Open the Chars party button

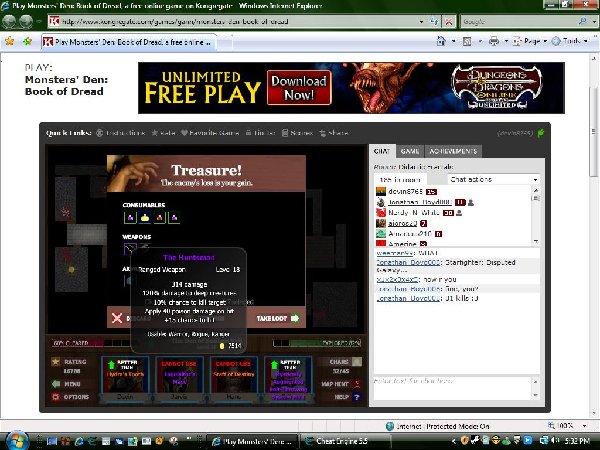(x=357, y=361)
